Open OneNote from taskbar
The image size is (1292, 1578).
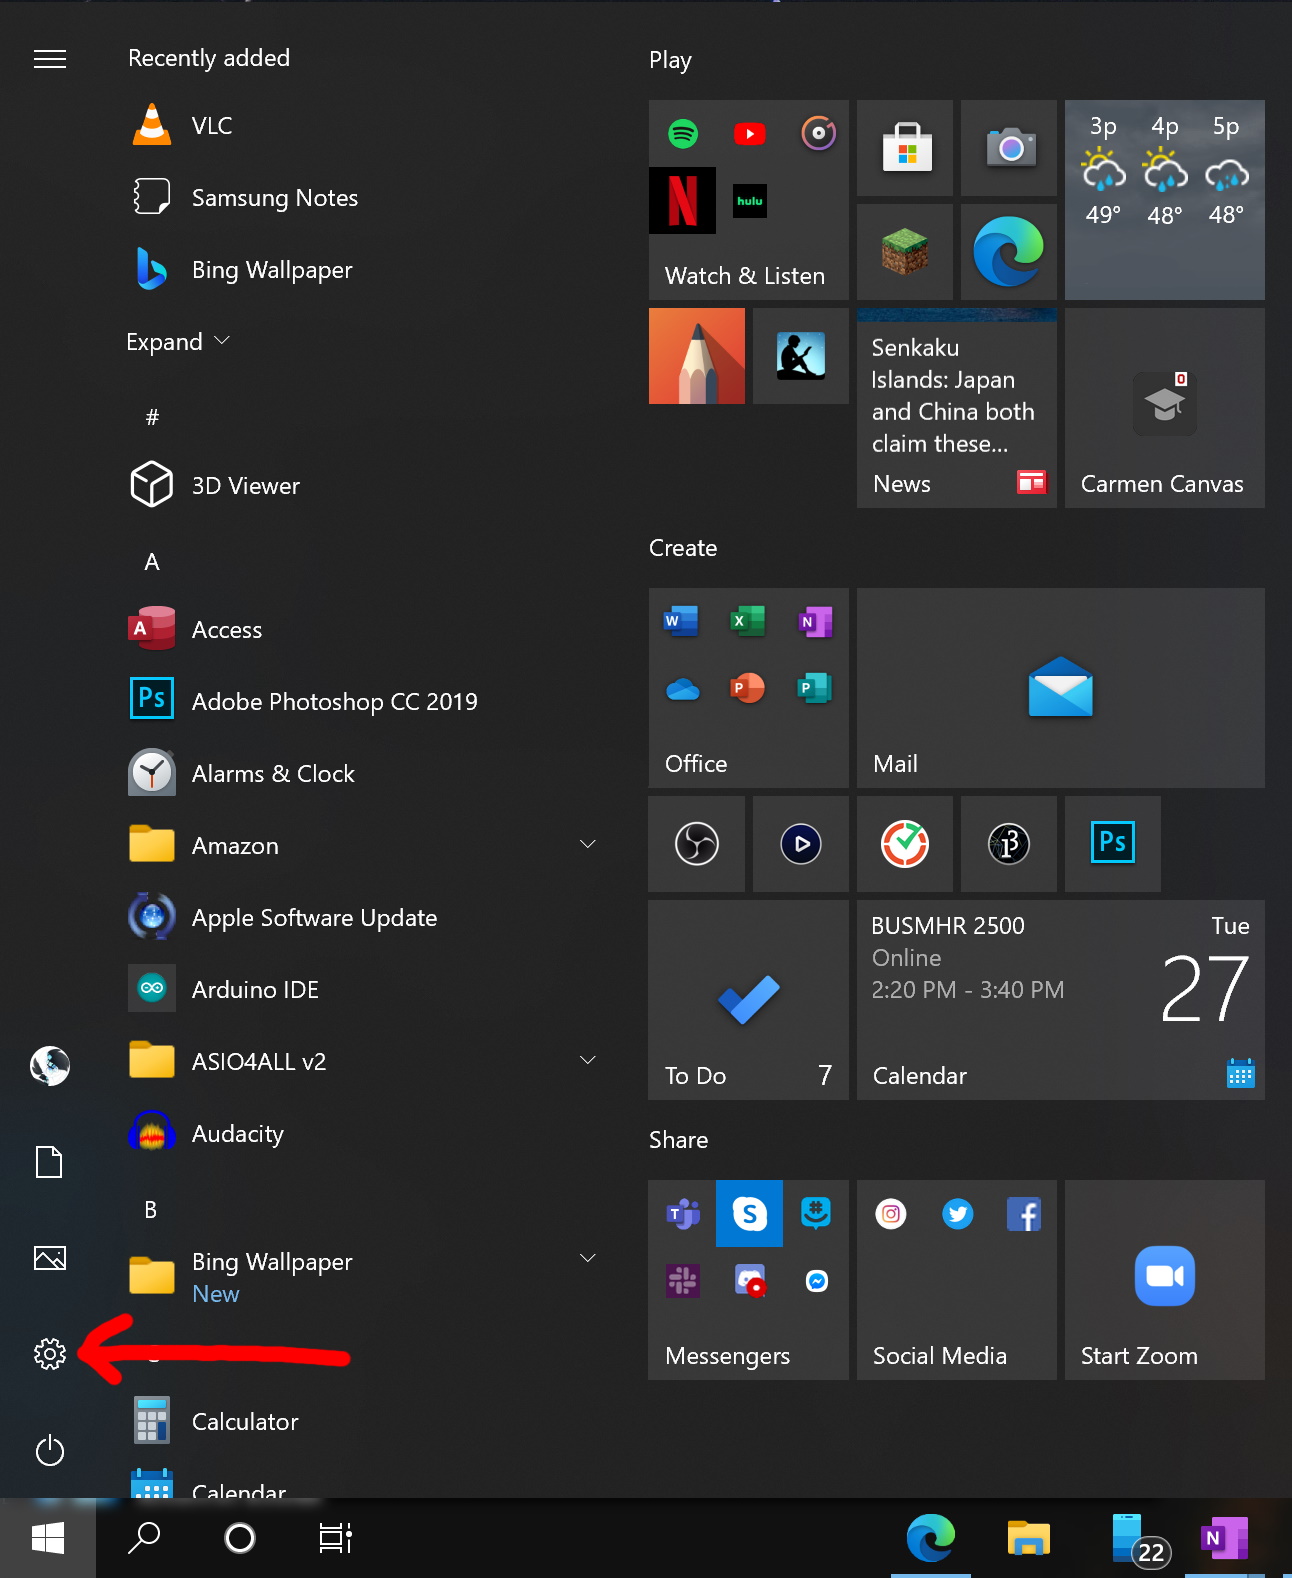1225,1538
